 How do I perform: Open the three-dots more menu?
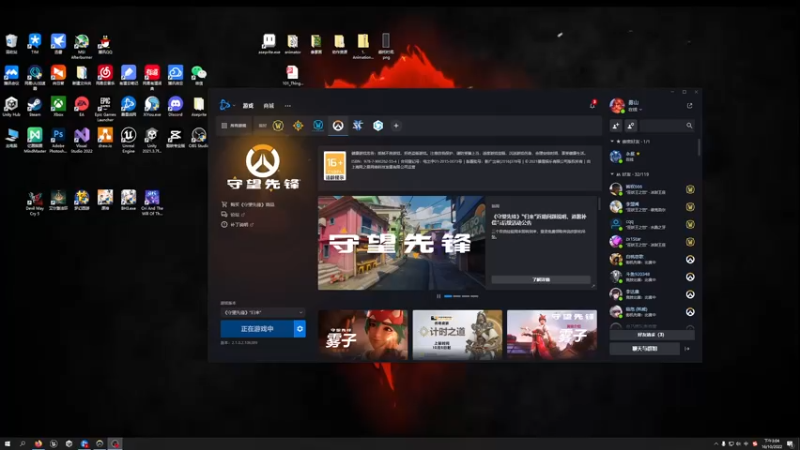[x=288, y=106]
